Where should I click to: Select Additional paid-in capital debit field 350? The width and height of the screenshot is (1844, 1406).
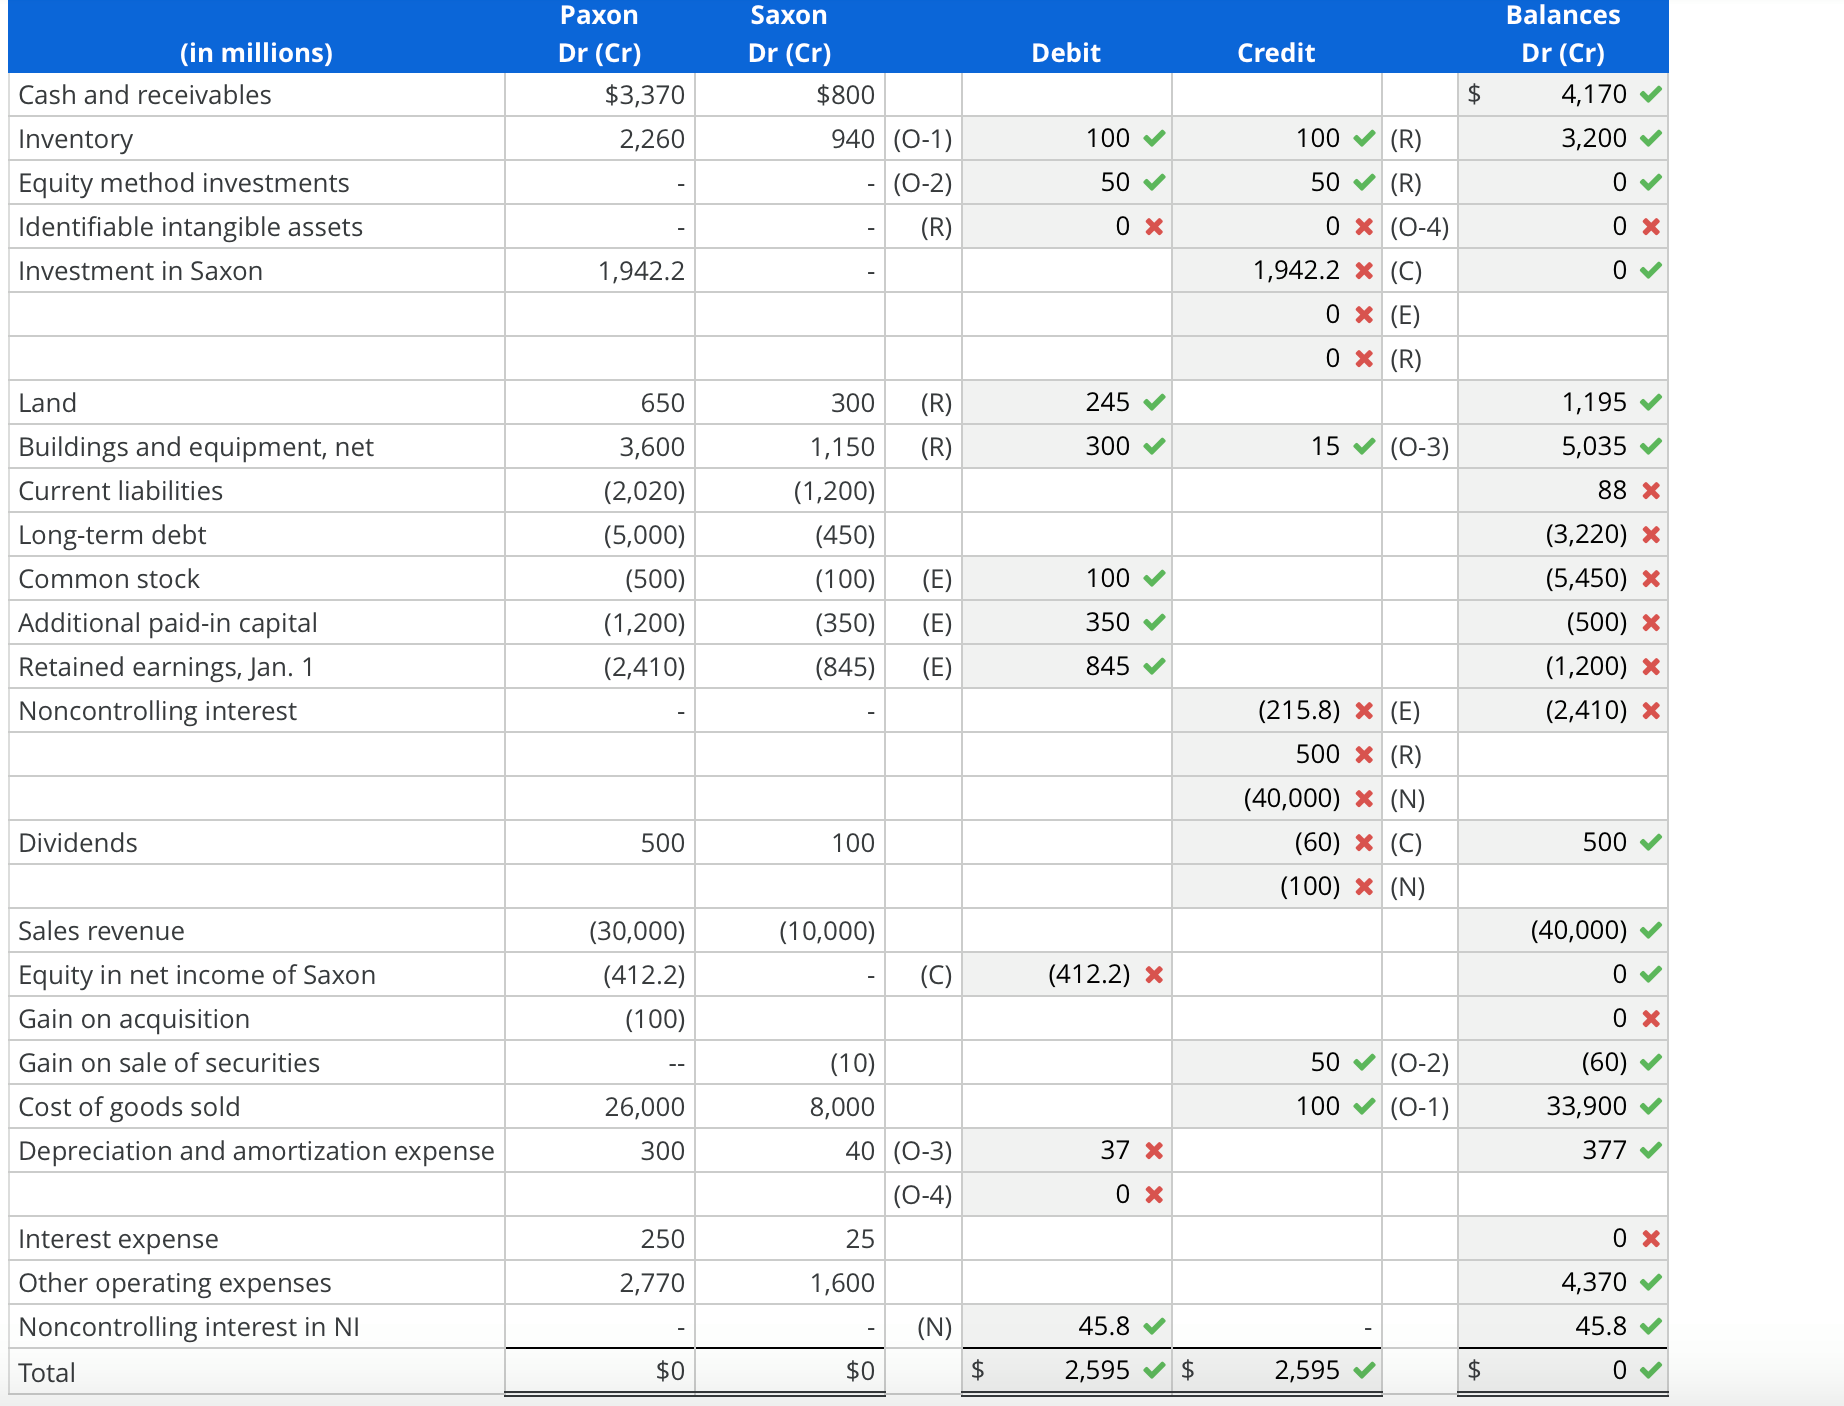[1066, 622]
